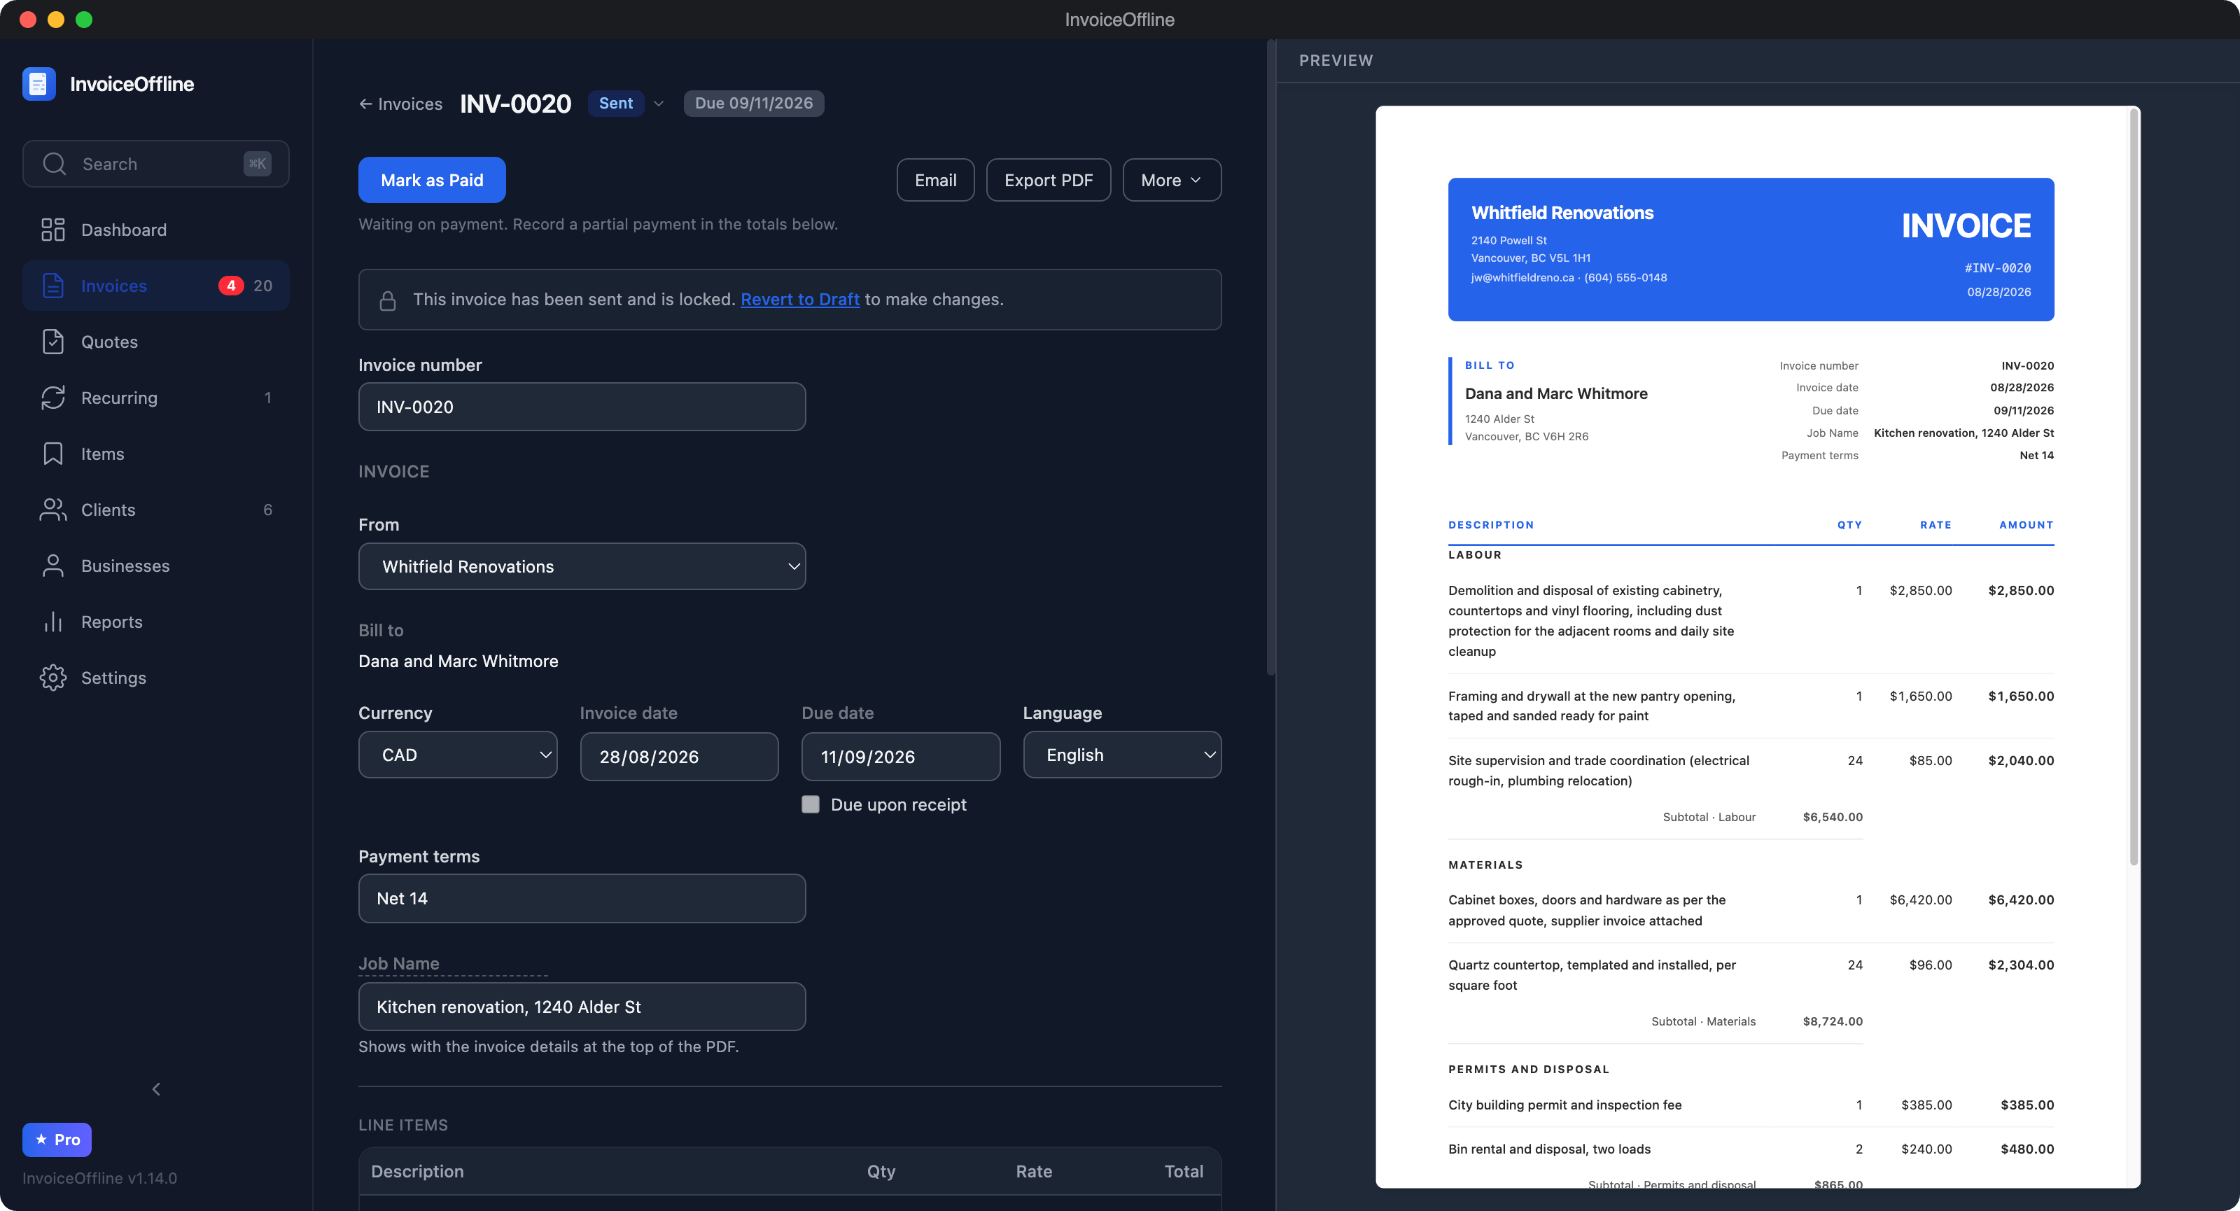Click the Description column header in line items
2240x1211 pixels.
click(417, 1172)
